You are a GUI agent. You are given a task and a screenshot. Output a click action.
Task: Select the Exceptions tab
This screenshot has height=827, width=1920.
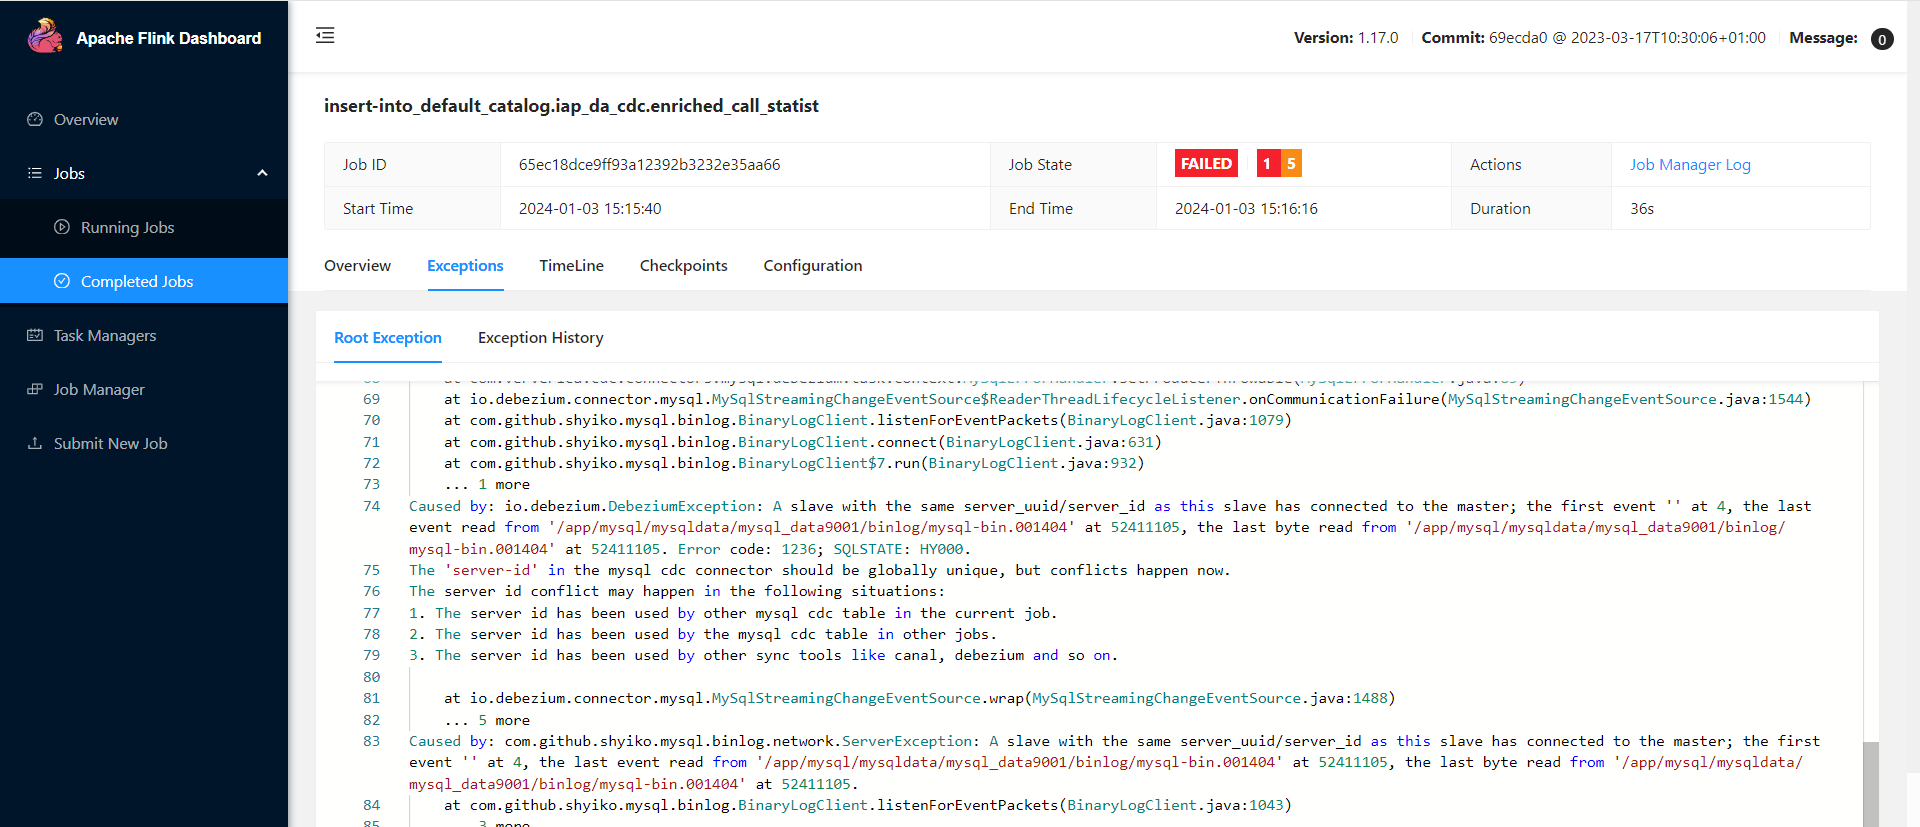click(465, 265)
